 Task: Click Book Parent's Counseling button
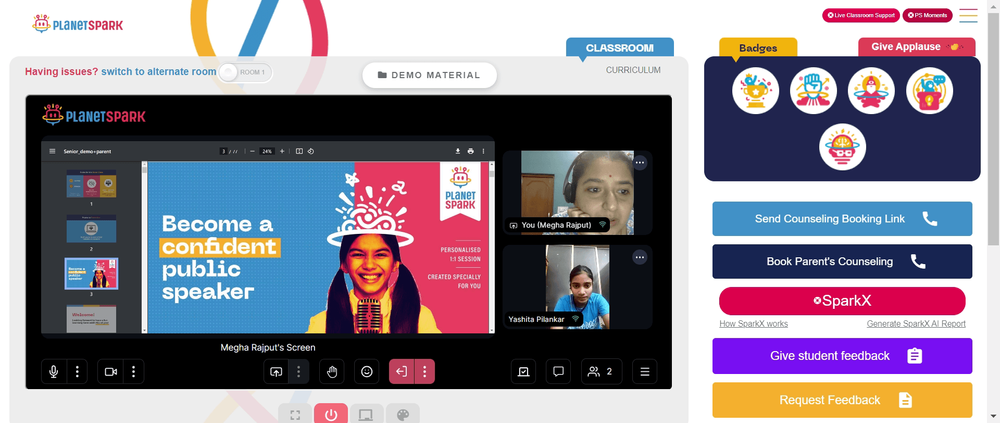(x=842, y=262)
